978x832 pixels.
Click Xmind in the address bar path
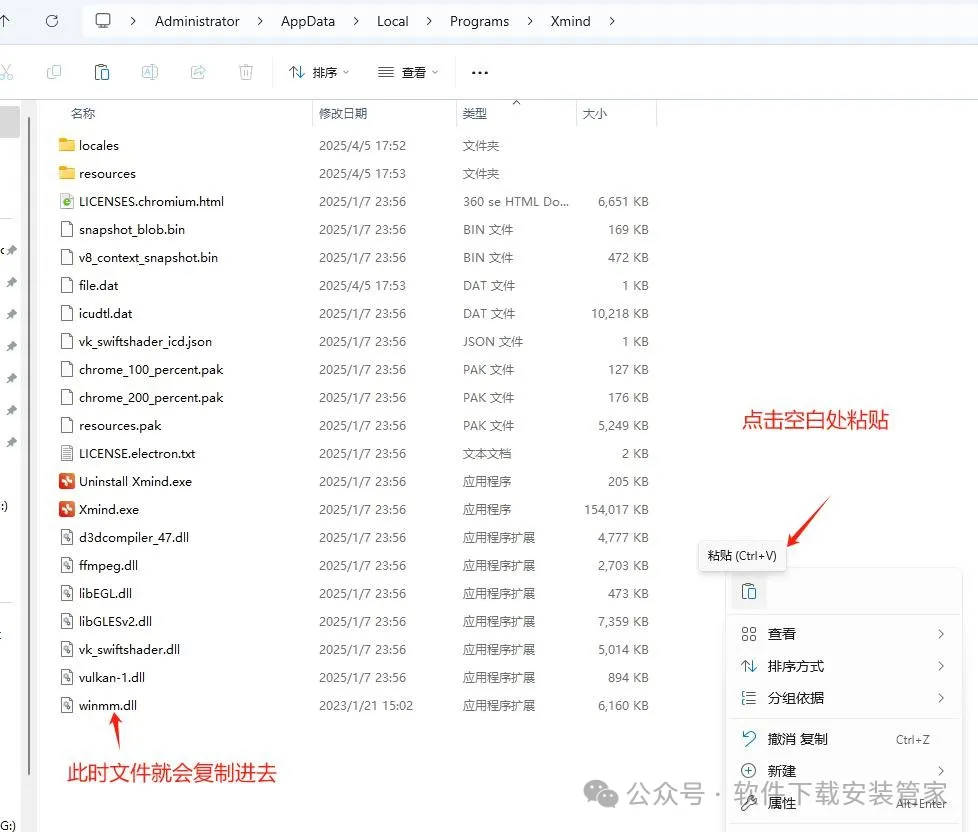point(570,21)
